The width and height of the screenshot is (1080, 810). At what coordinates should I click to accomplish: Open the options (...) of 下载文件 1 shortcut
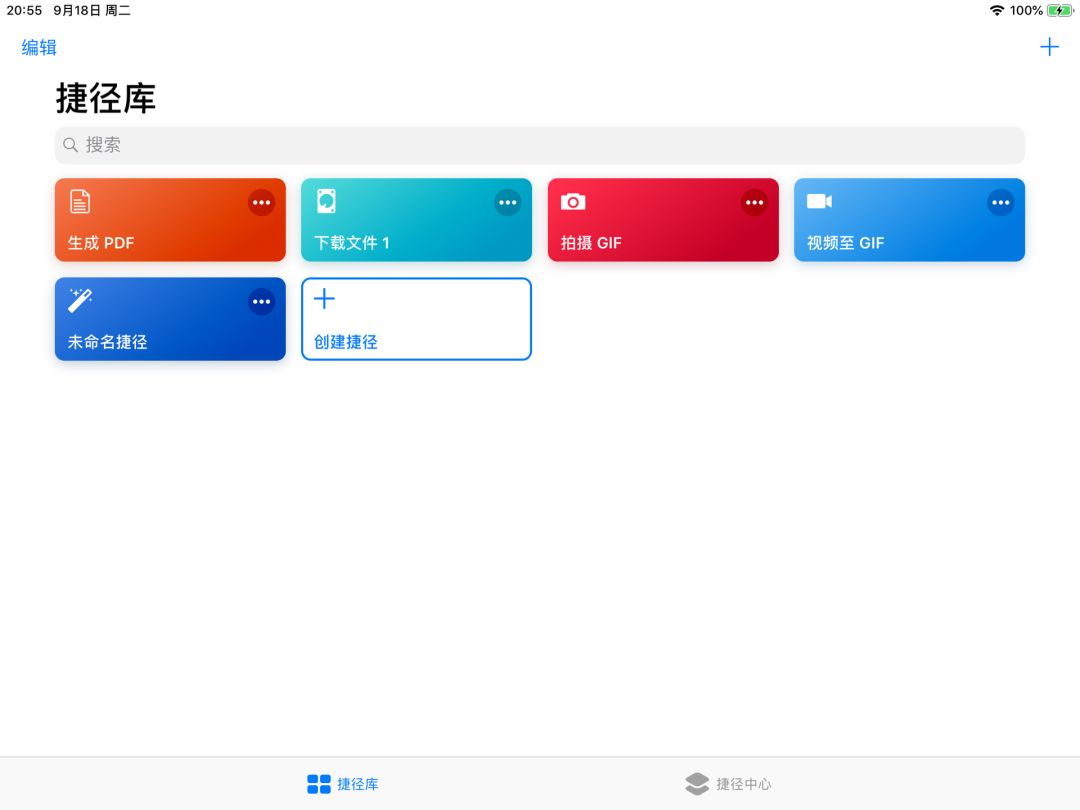pyautogui.click(x=507, y=202)
